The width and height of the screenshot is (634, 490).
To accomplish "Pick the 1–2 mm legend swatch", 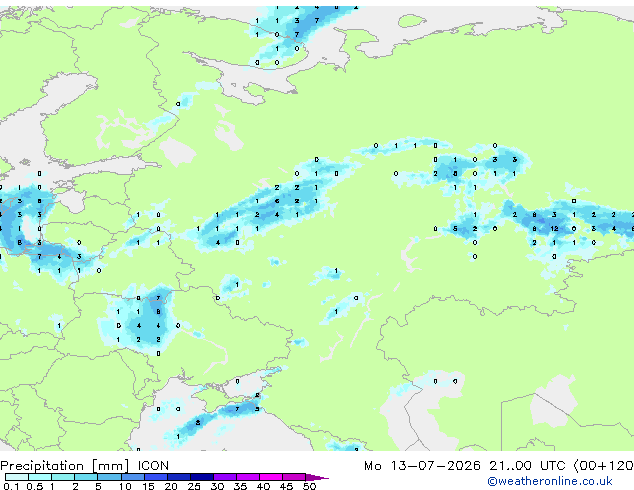I will click(x=63, y=477).
